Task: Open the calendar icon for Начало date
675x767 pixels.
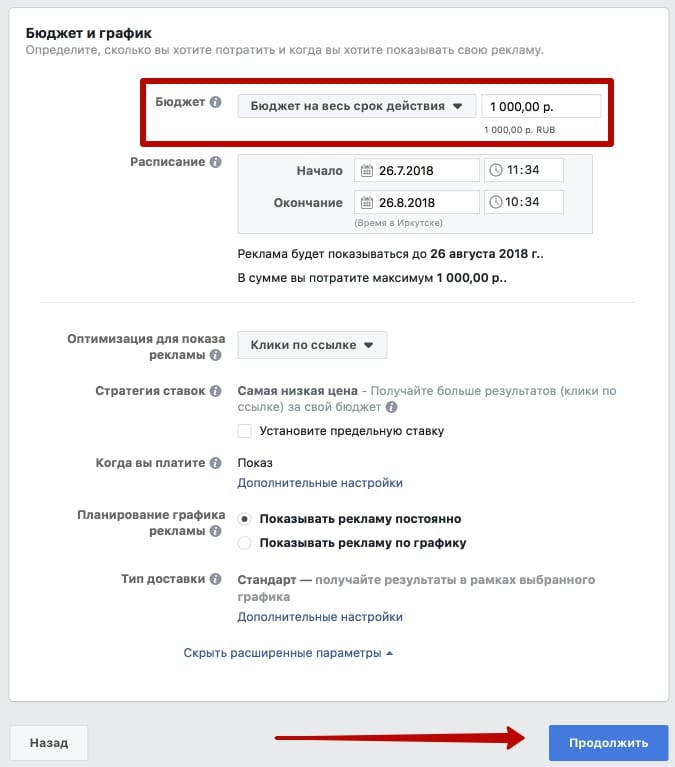Action: pos(367,170)
